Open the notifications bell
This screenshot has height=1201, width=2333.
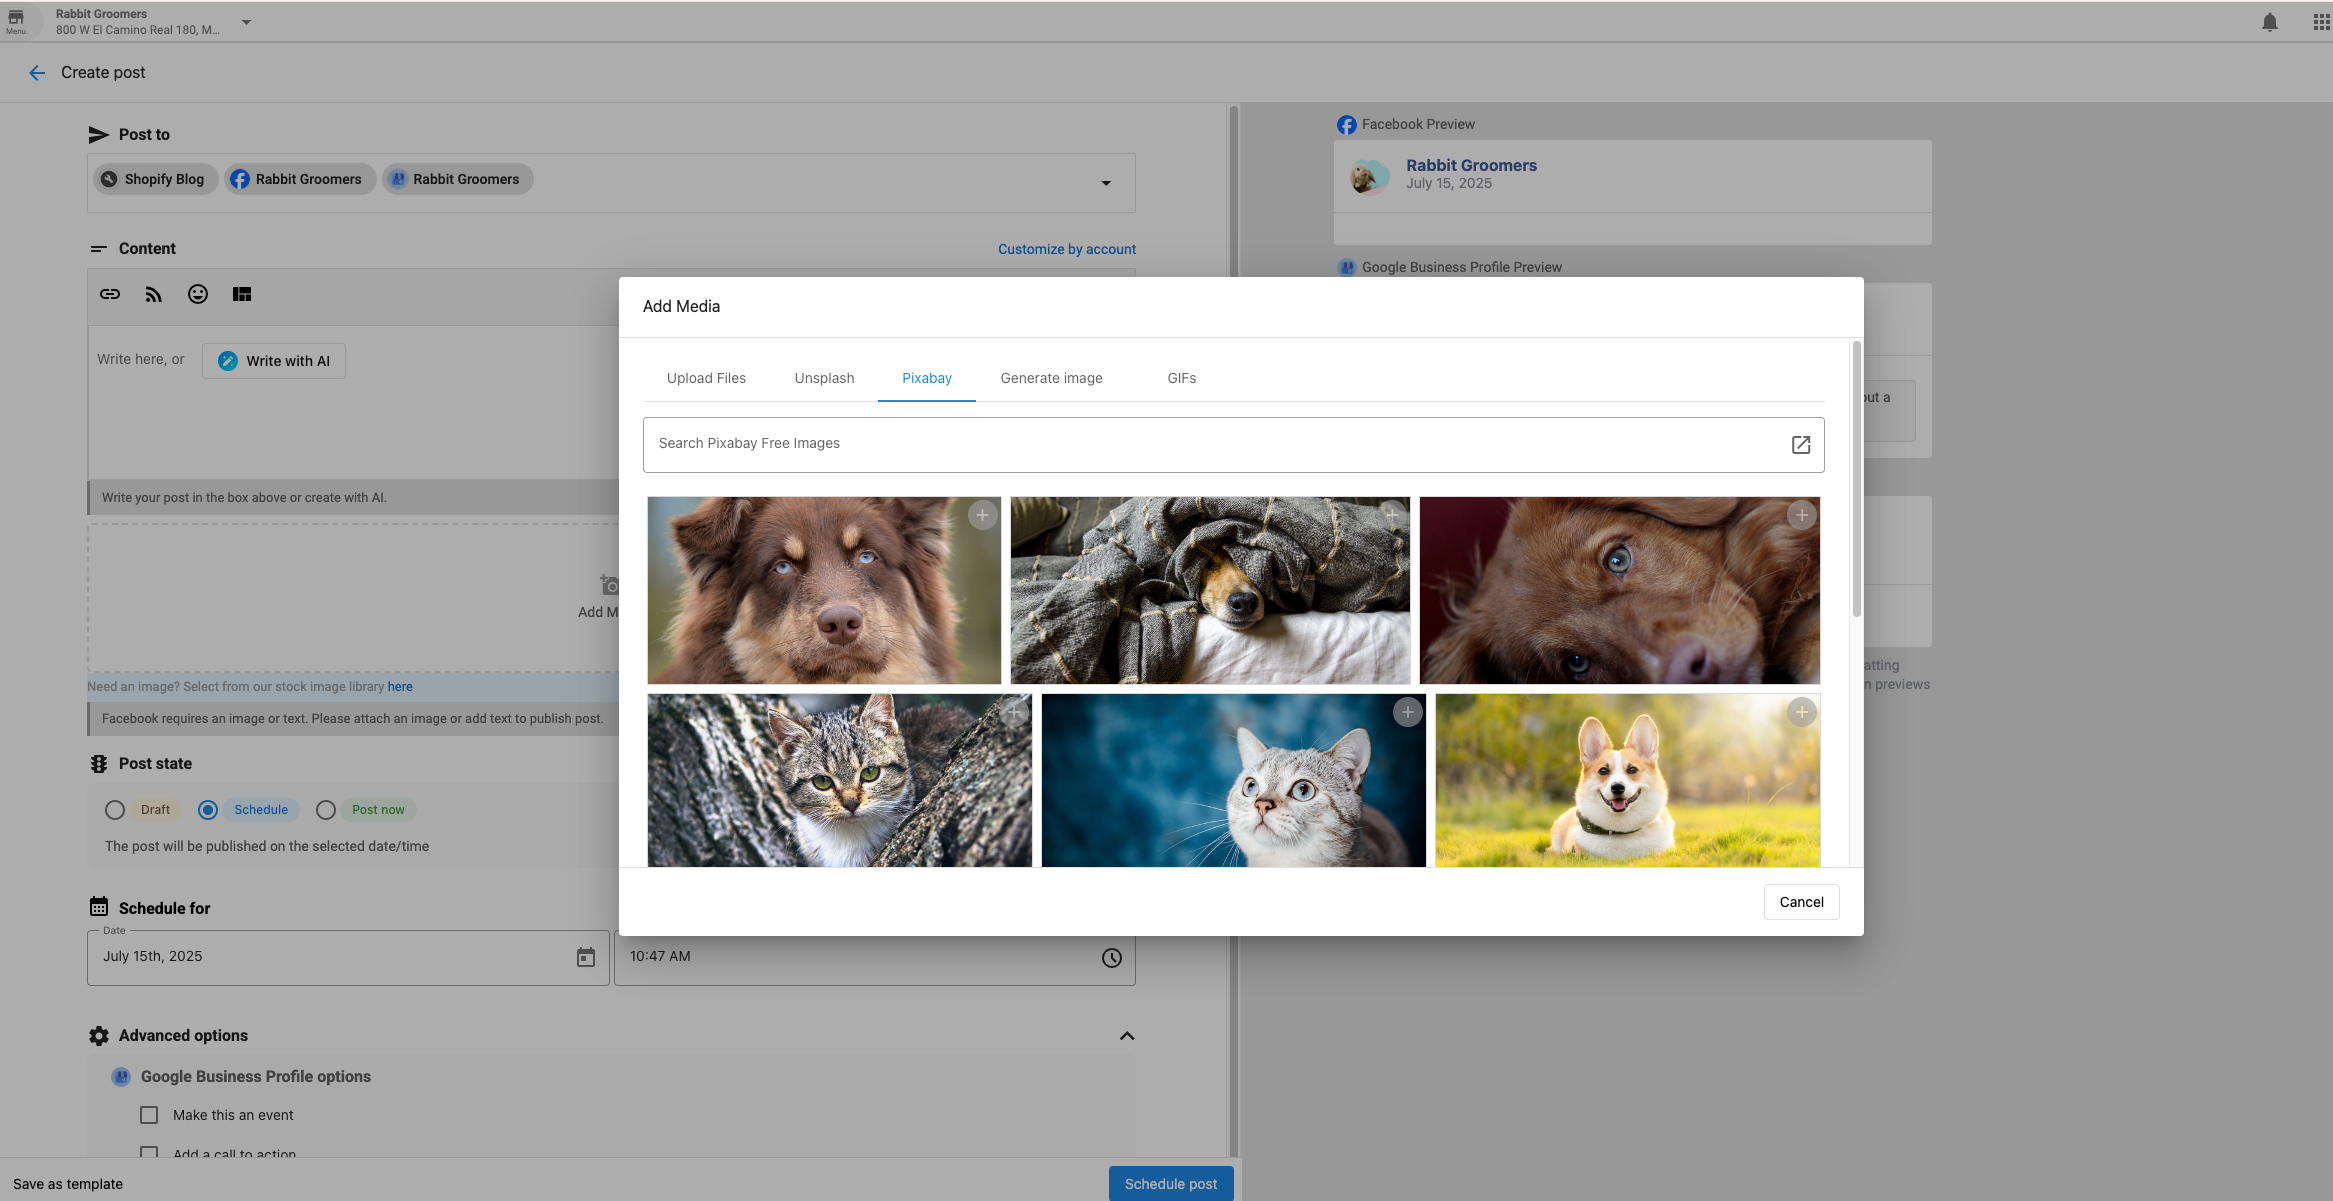click(x=2268, y=21)
